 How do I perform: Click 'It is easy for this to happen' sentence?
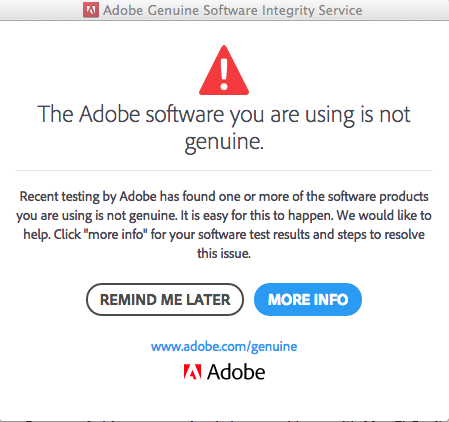257,216
